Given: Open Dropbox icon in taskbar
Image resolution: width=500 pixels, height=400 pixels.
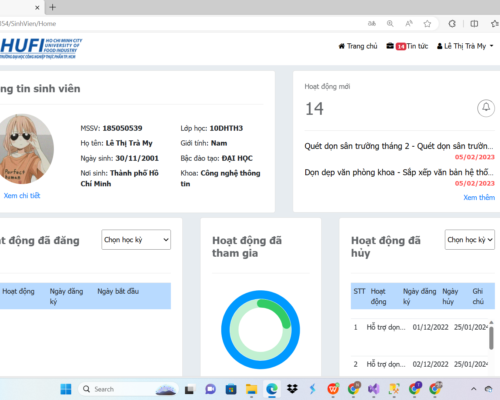Looking at the screenshot, I should click(292, 389).
